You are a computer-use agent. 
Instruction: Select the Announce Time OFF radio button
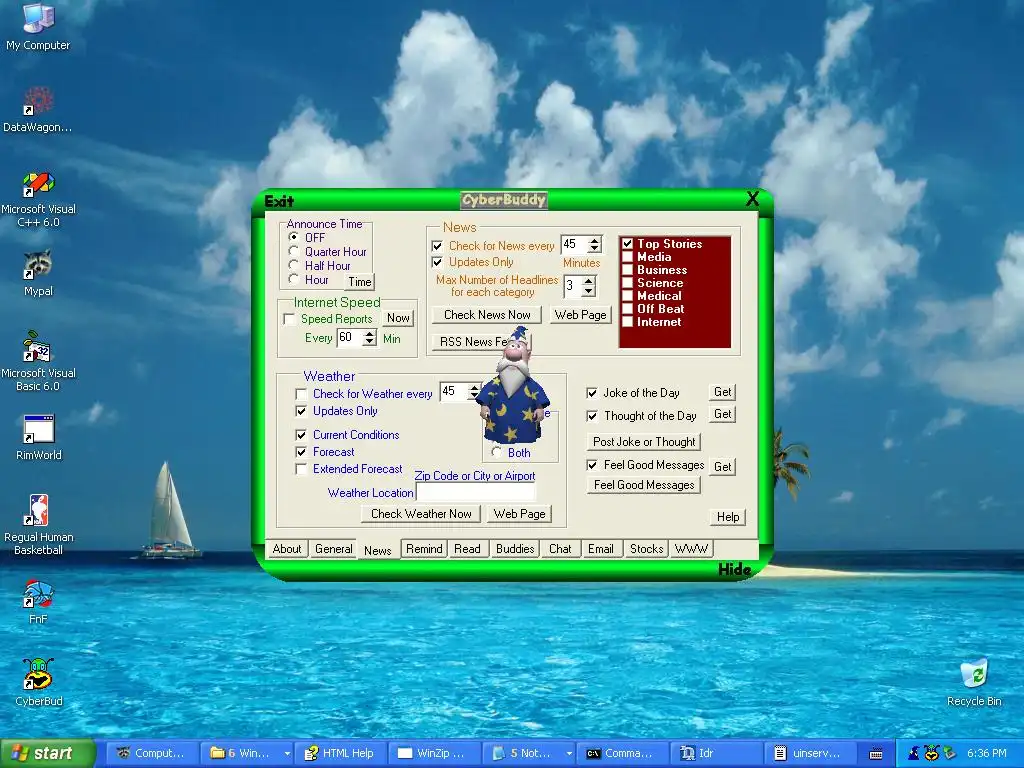point(293,237)
